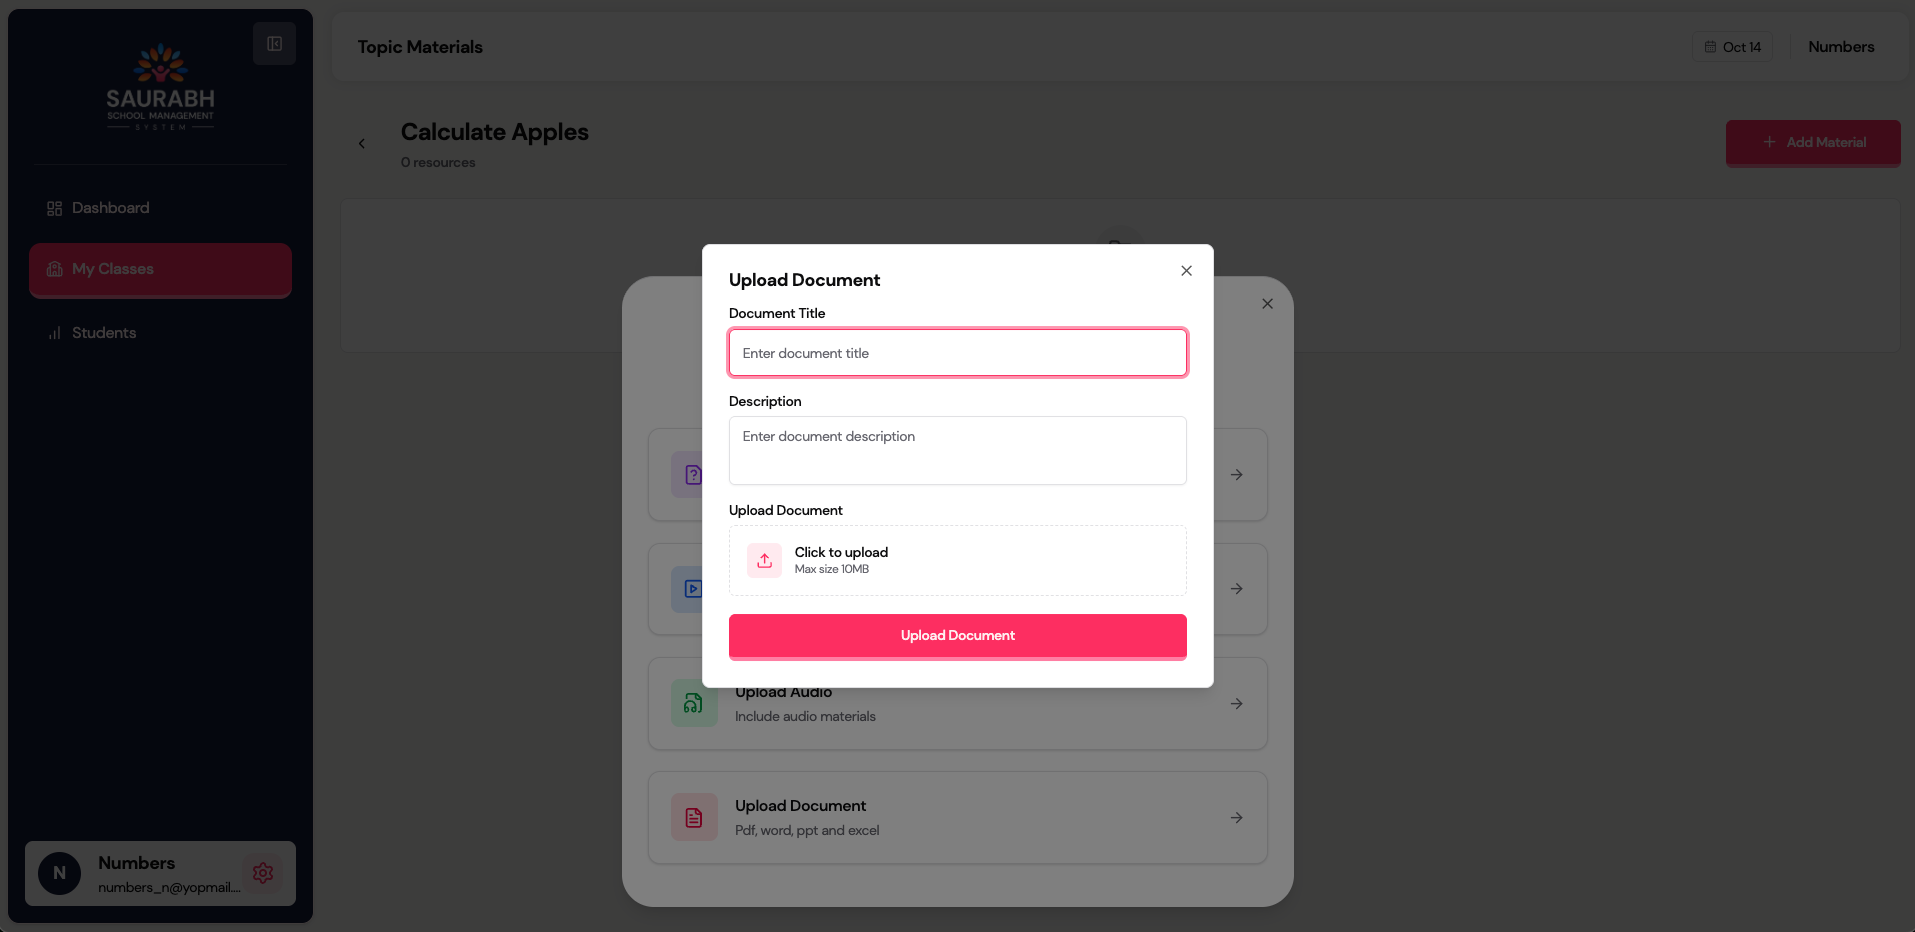Click the Click to upload dropzone text
Screen dimensions: 1915x932
(x=841, y=552)
